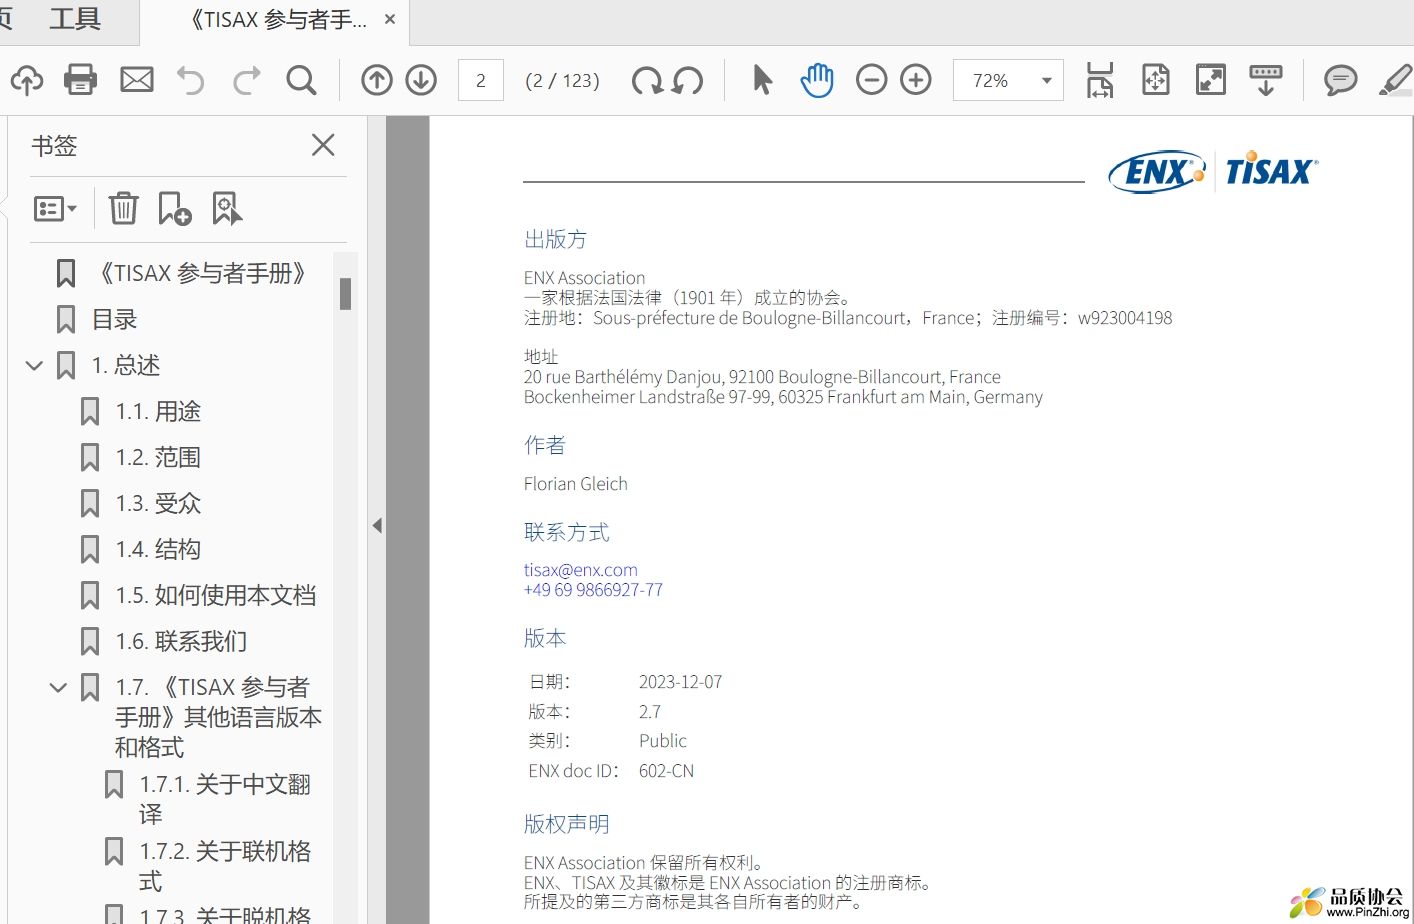
Task: Click the upload to cloud icon
Action: click(x=27, y=80)
